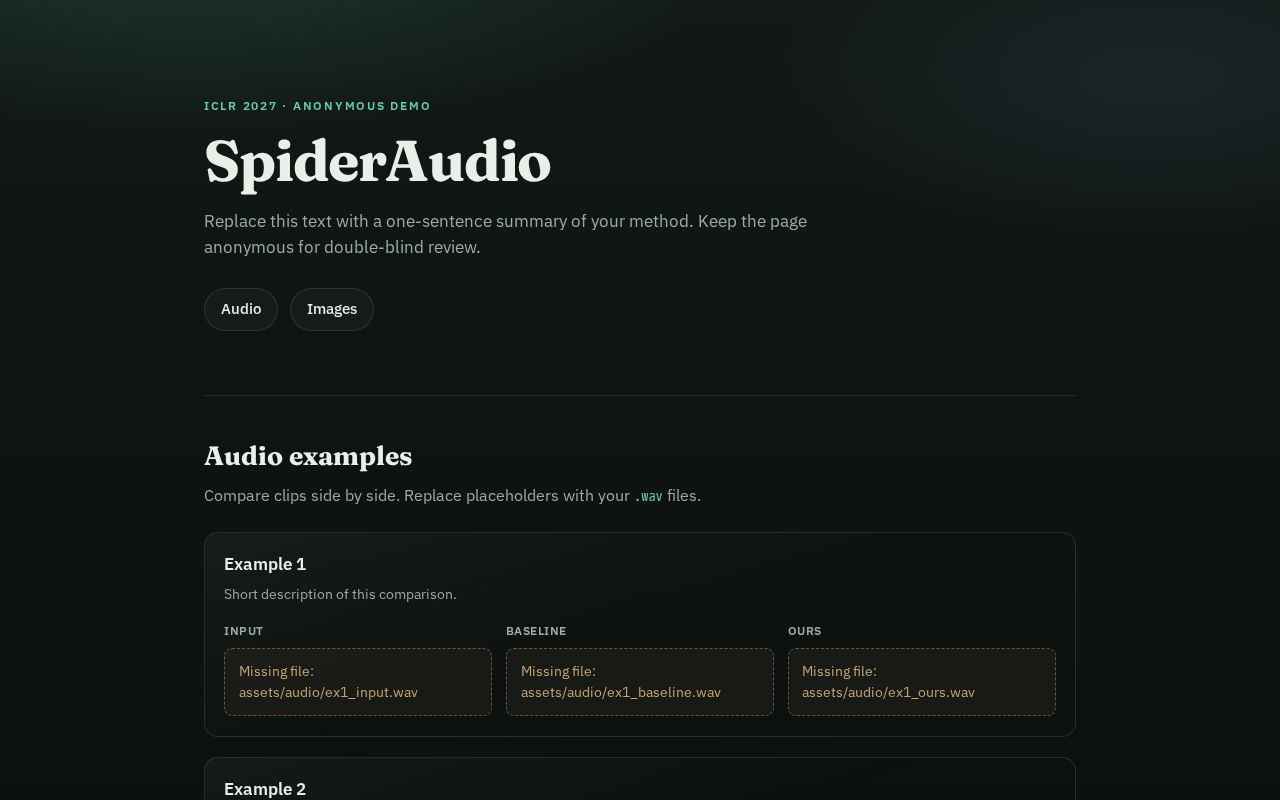Click the 'Example 2' card title
Image resolution: width=1280 pixels, height=800 pixels.
[265, 789]
